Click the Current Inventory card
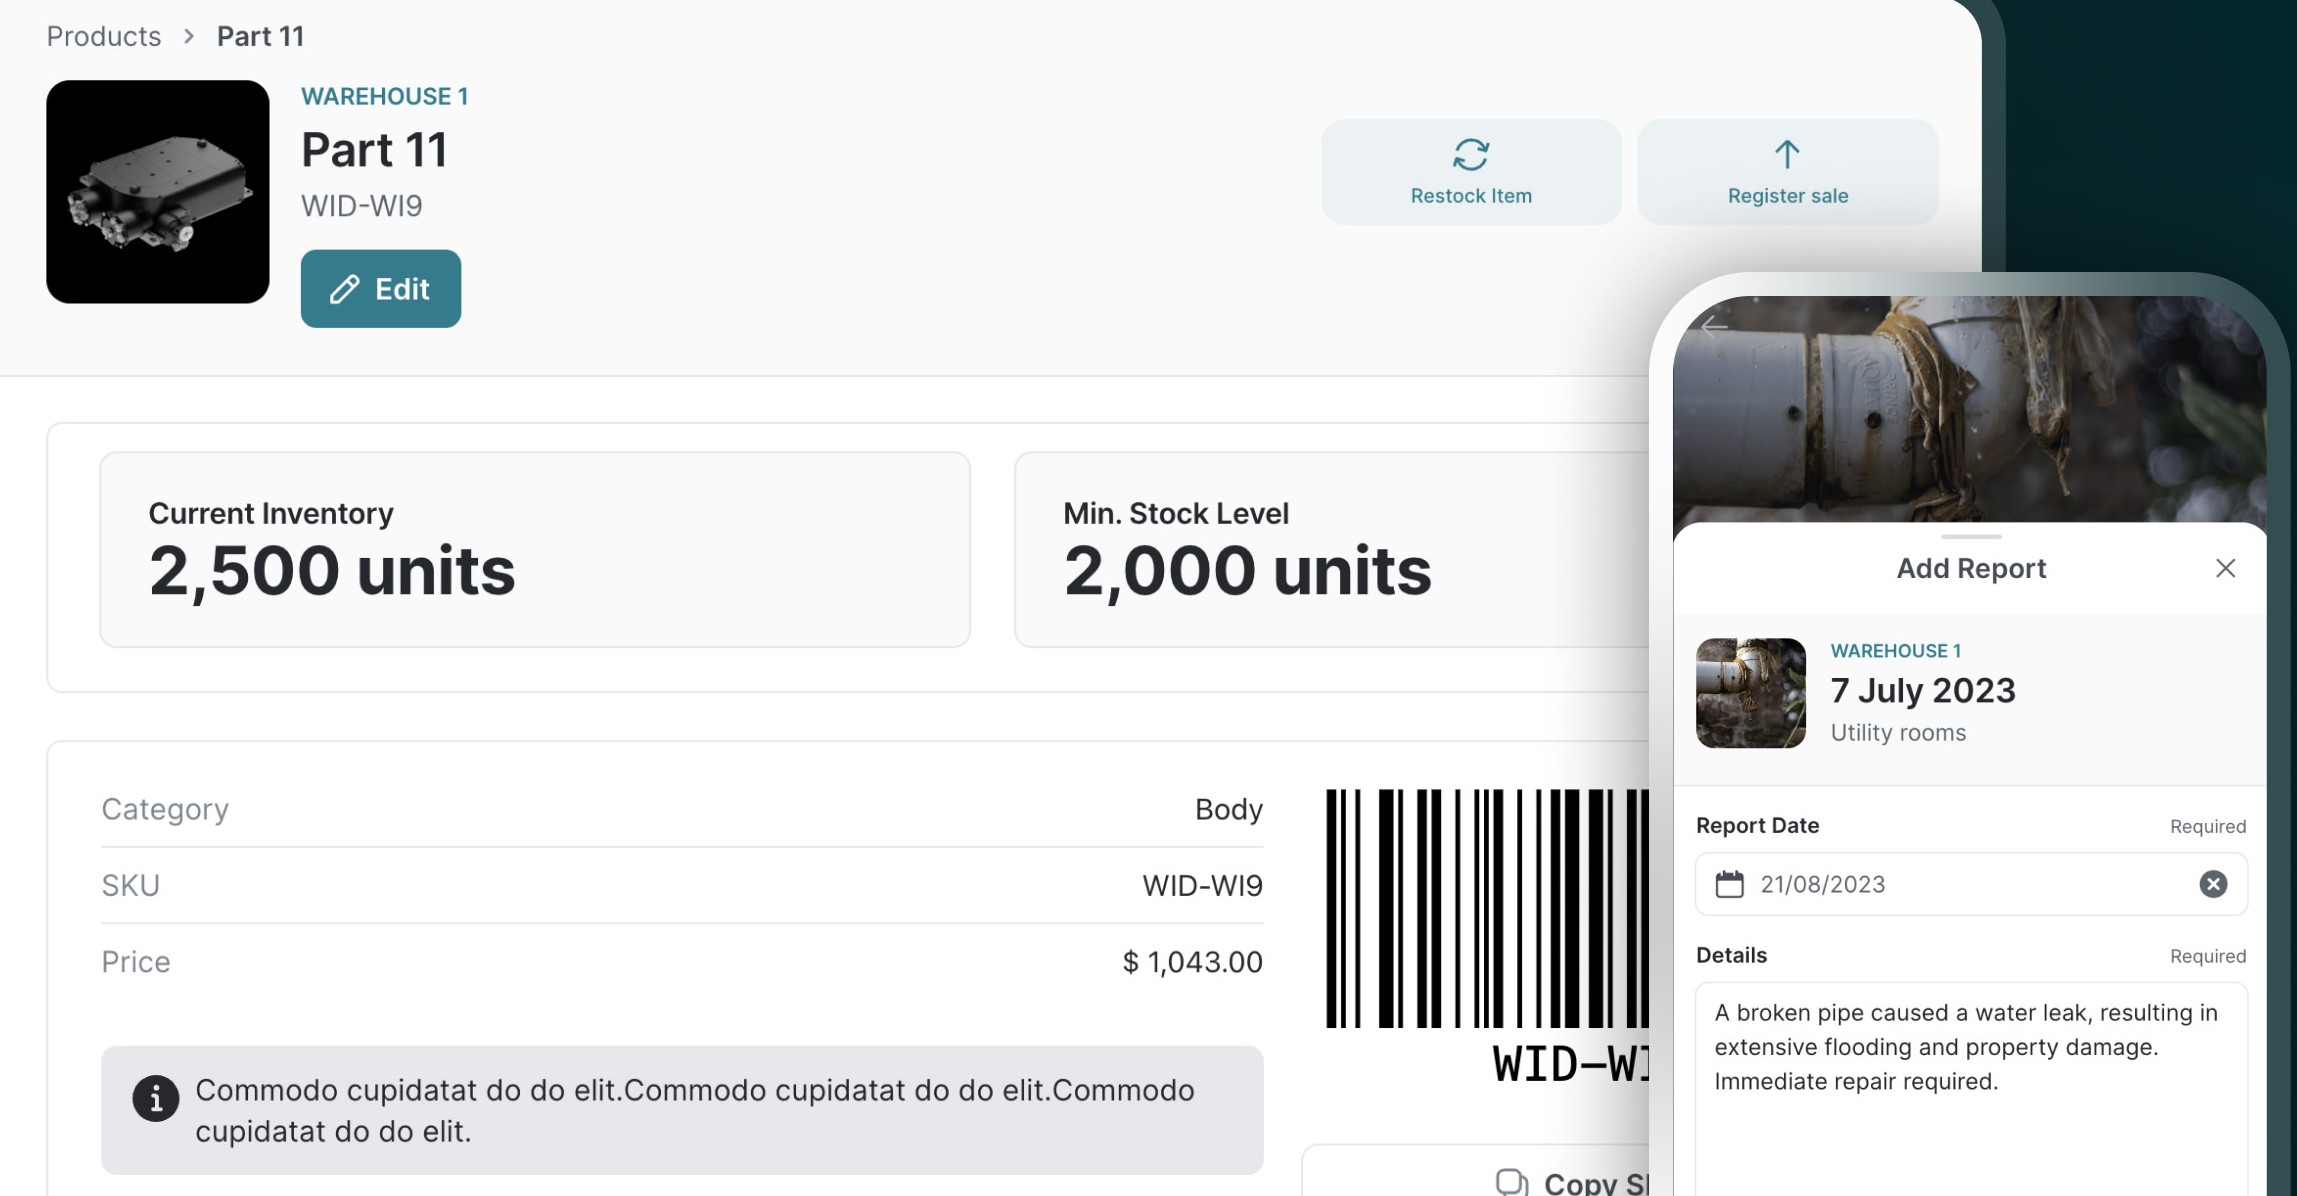This screenshot has width=2297, height=1196. [534, 549]
